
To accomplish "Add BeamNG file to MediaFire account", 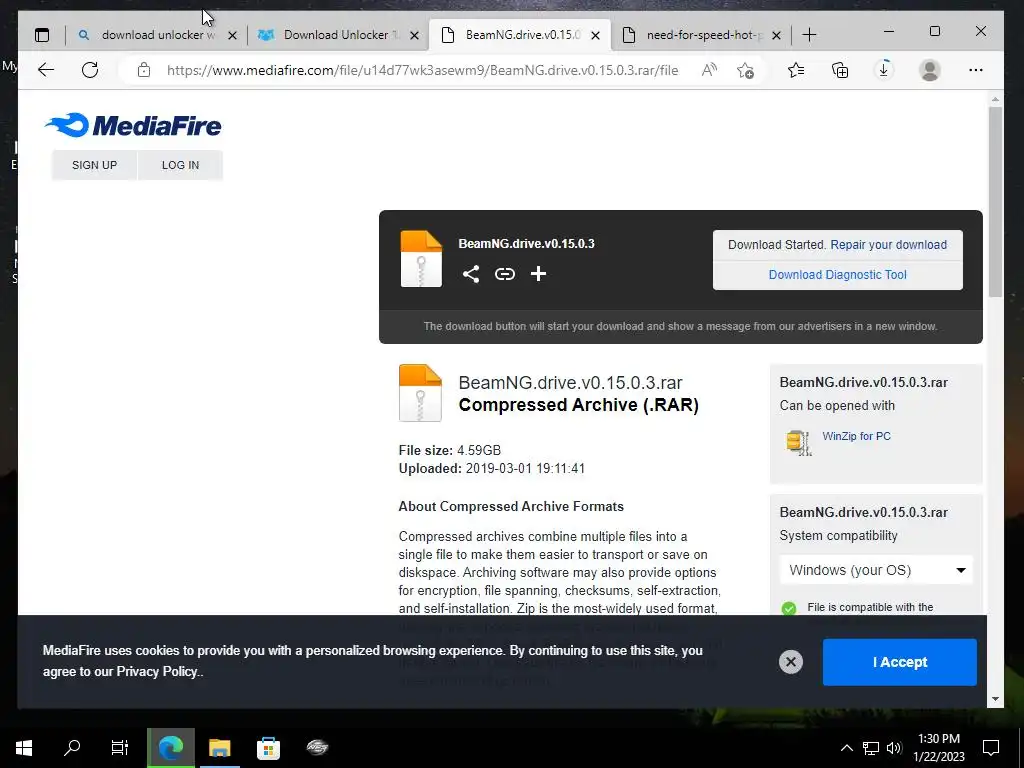I will [x=538, y=274].
